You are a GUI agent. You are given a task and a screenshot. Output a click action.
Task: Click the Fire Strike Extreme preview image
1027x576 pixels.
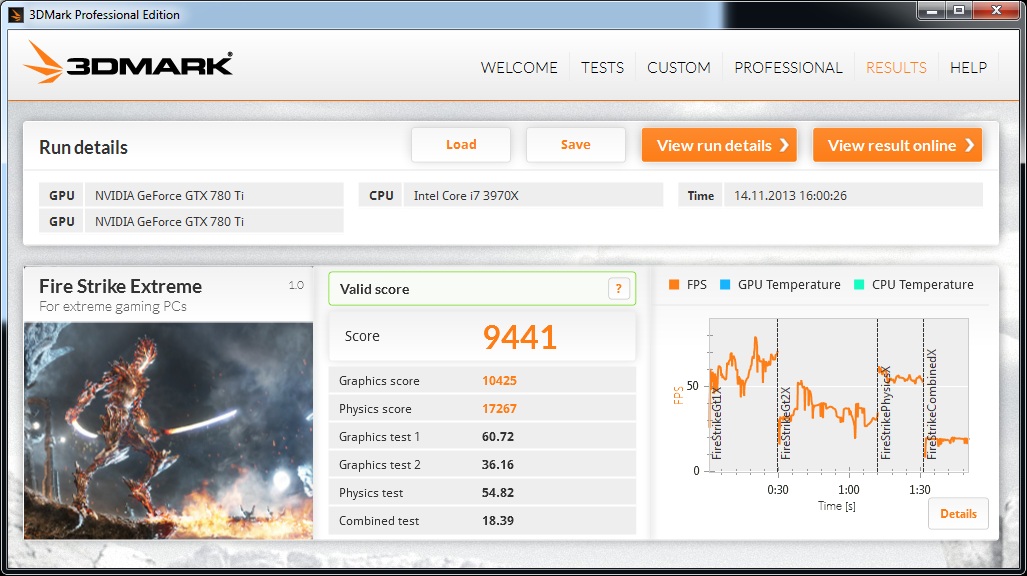(x=168, y=431)
